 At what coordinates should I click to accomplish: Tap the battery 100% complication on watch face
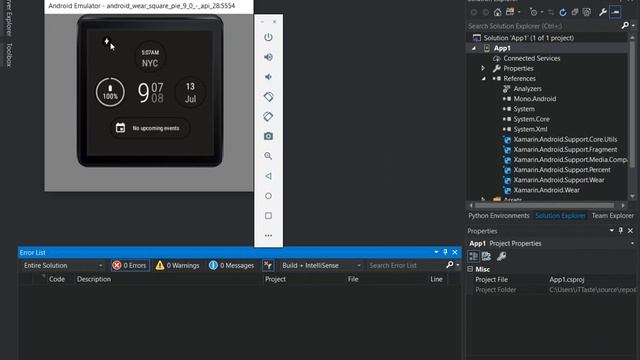[x=110, y=92]
